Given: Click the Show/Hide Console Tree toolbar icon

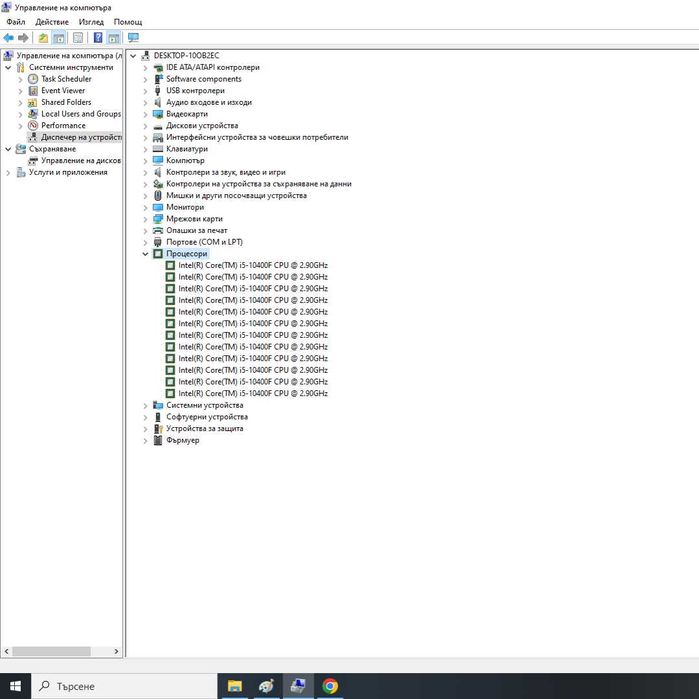Looking at the screenshot, I should pos(59,38).
